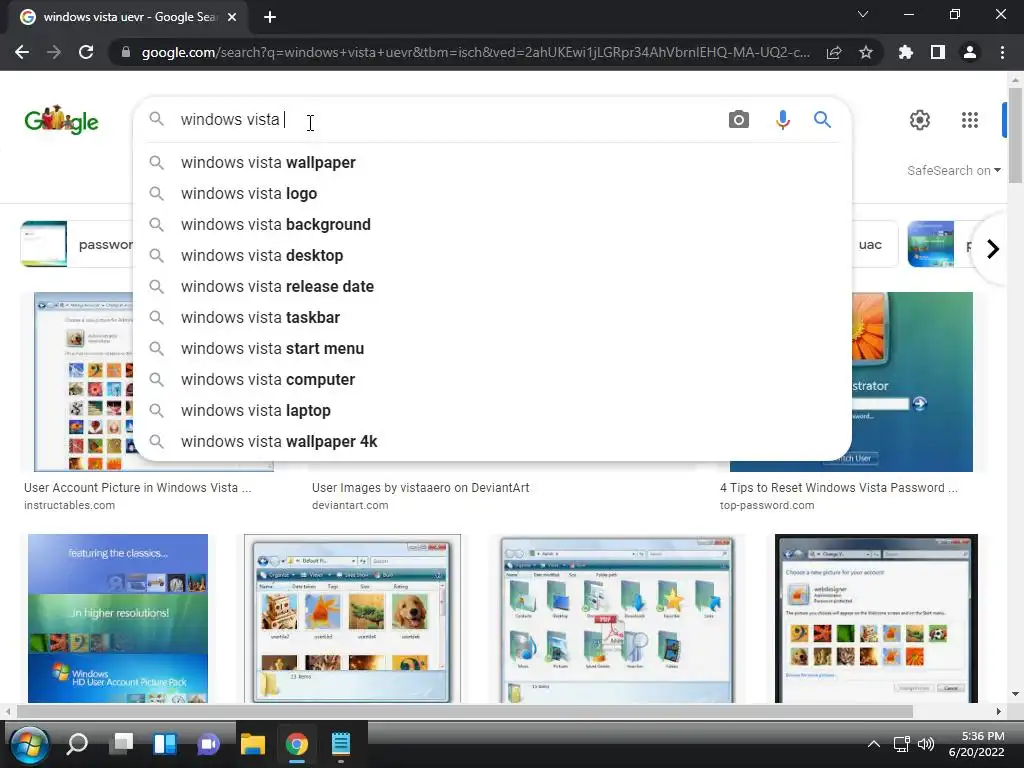Open tab search chevron in title bar
1024x768 pixels.
863,14
